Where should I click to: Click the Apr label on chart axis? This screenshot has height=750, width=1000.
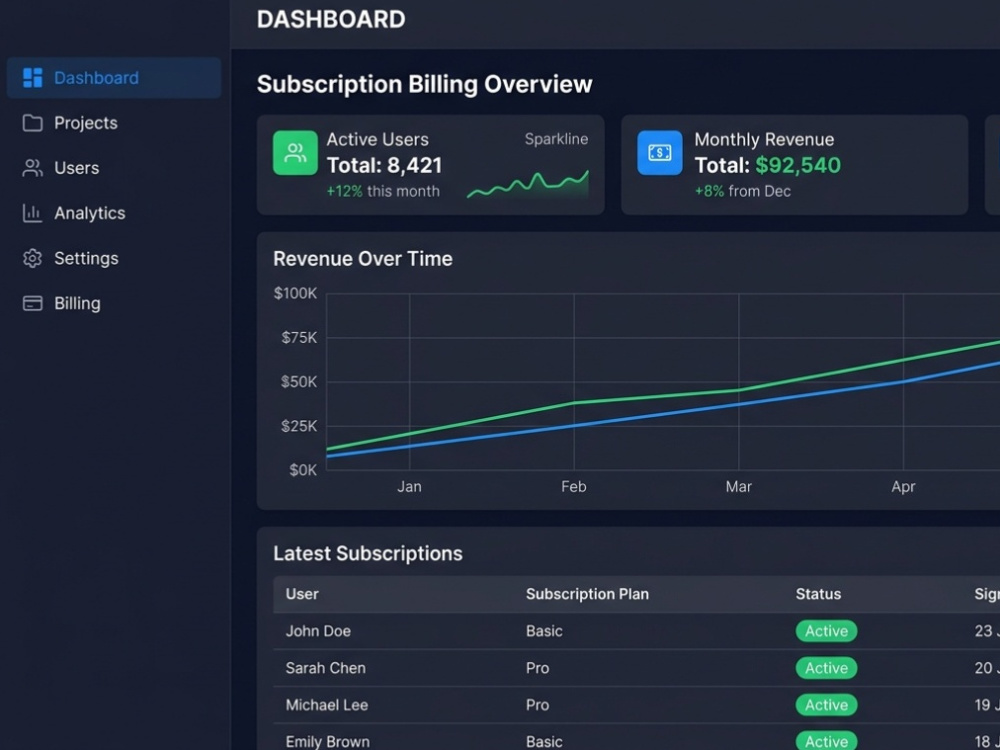pyautogui.click(x=903, y=487)
